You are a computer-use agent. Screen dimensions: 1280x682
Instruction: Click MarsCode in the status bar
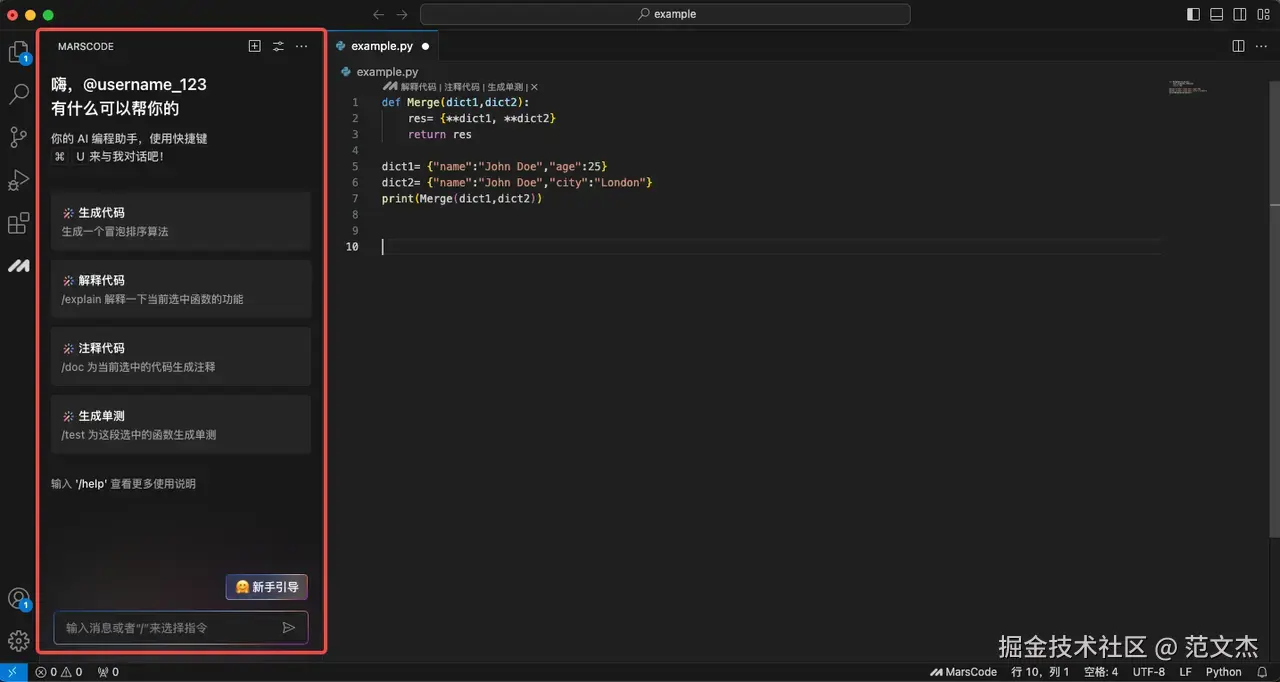tap(963, 672)
